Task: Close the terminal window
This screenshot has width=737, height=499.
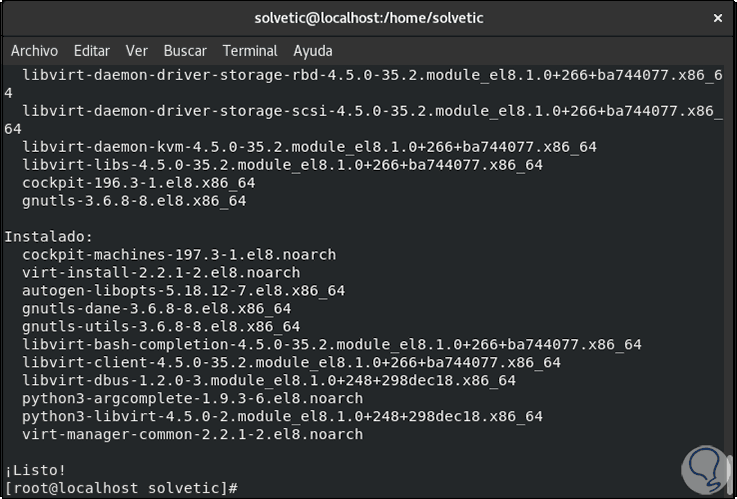Action: (x=716, y=18)
